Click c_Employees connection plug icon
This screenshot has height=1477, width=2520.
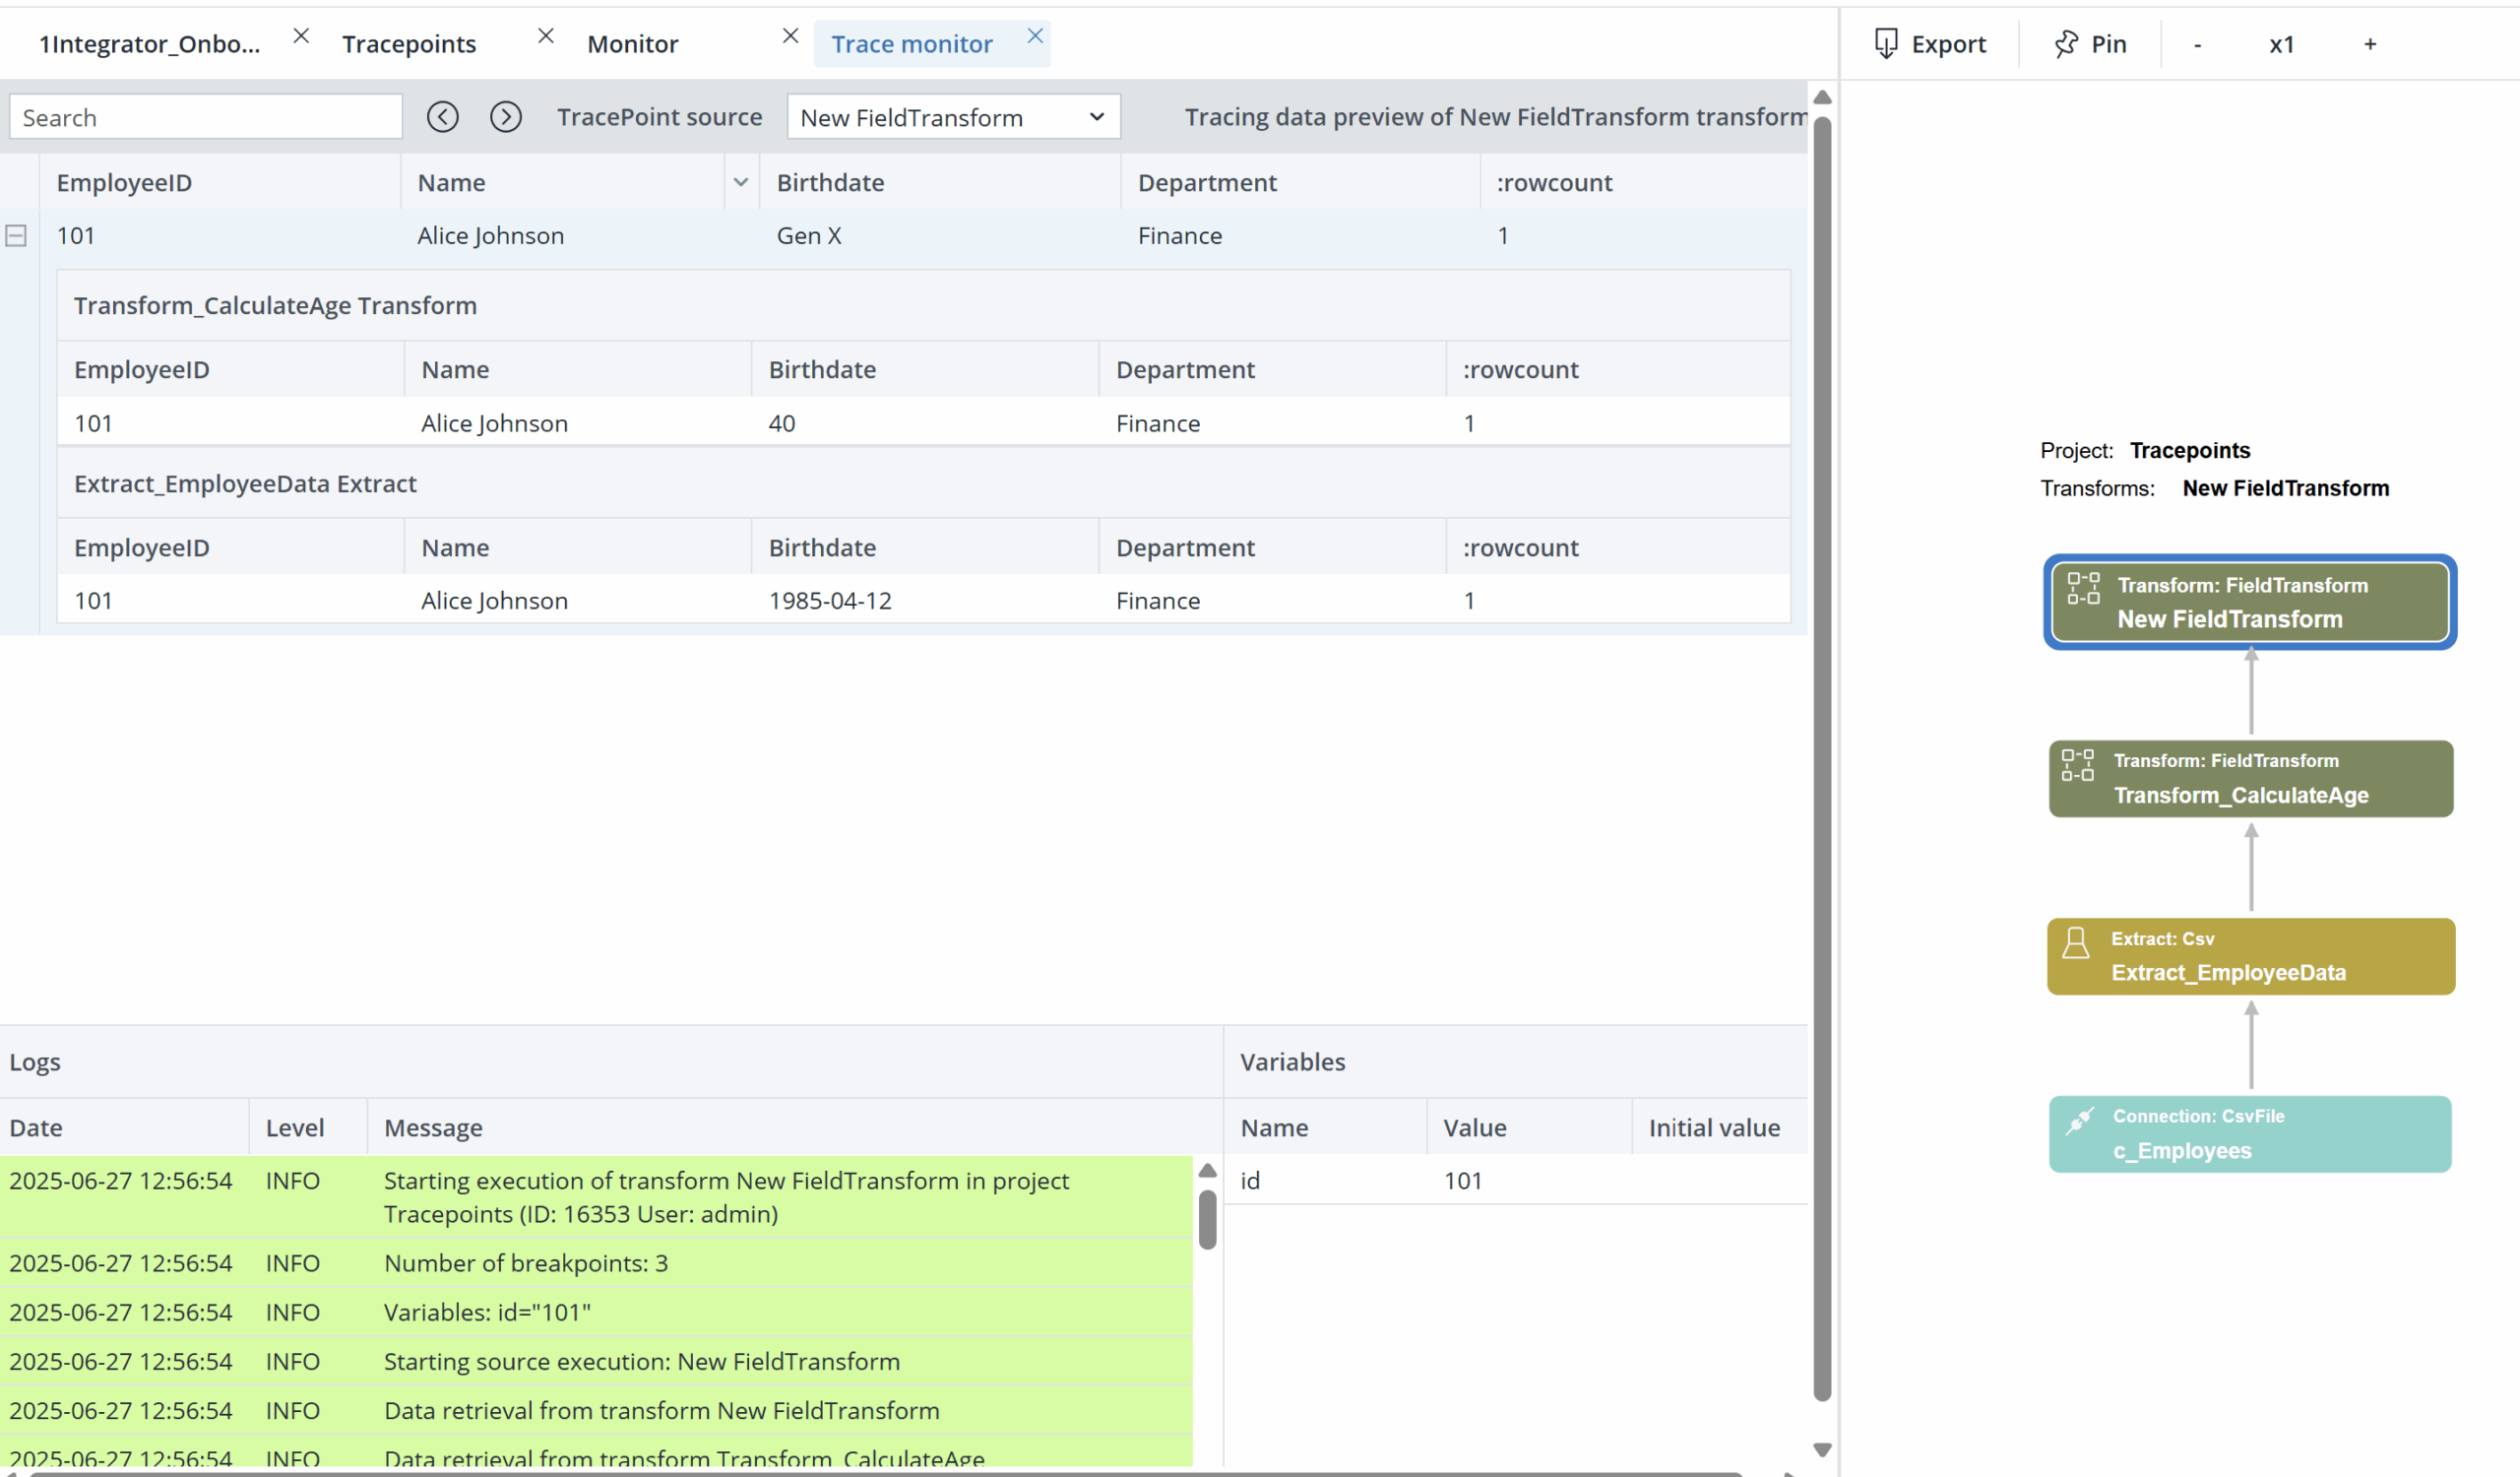2079,1120
